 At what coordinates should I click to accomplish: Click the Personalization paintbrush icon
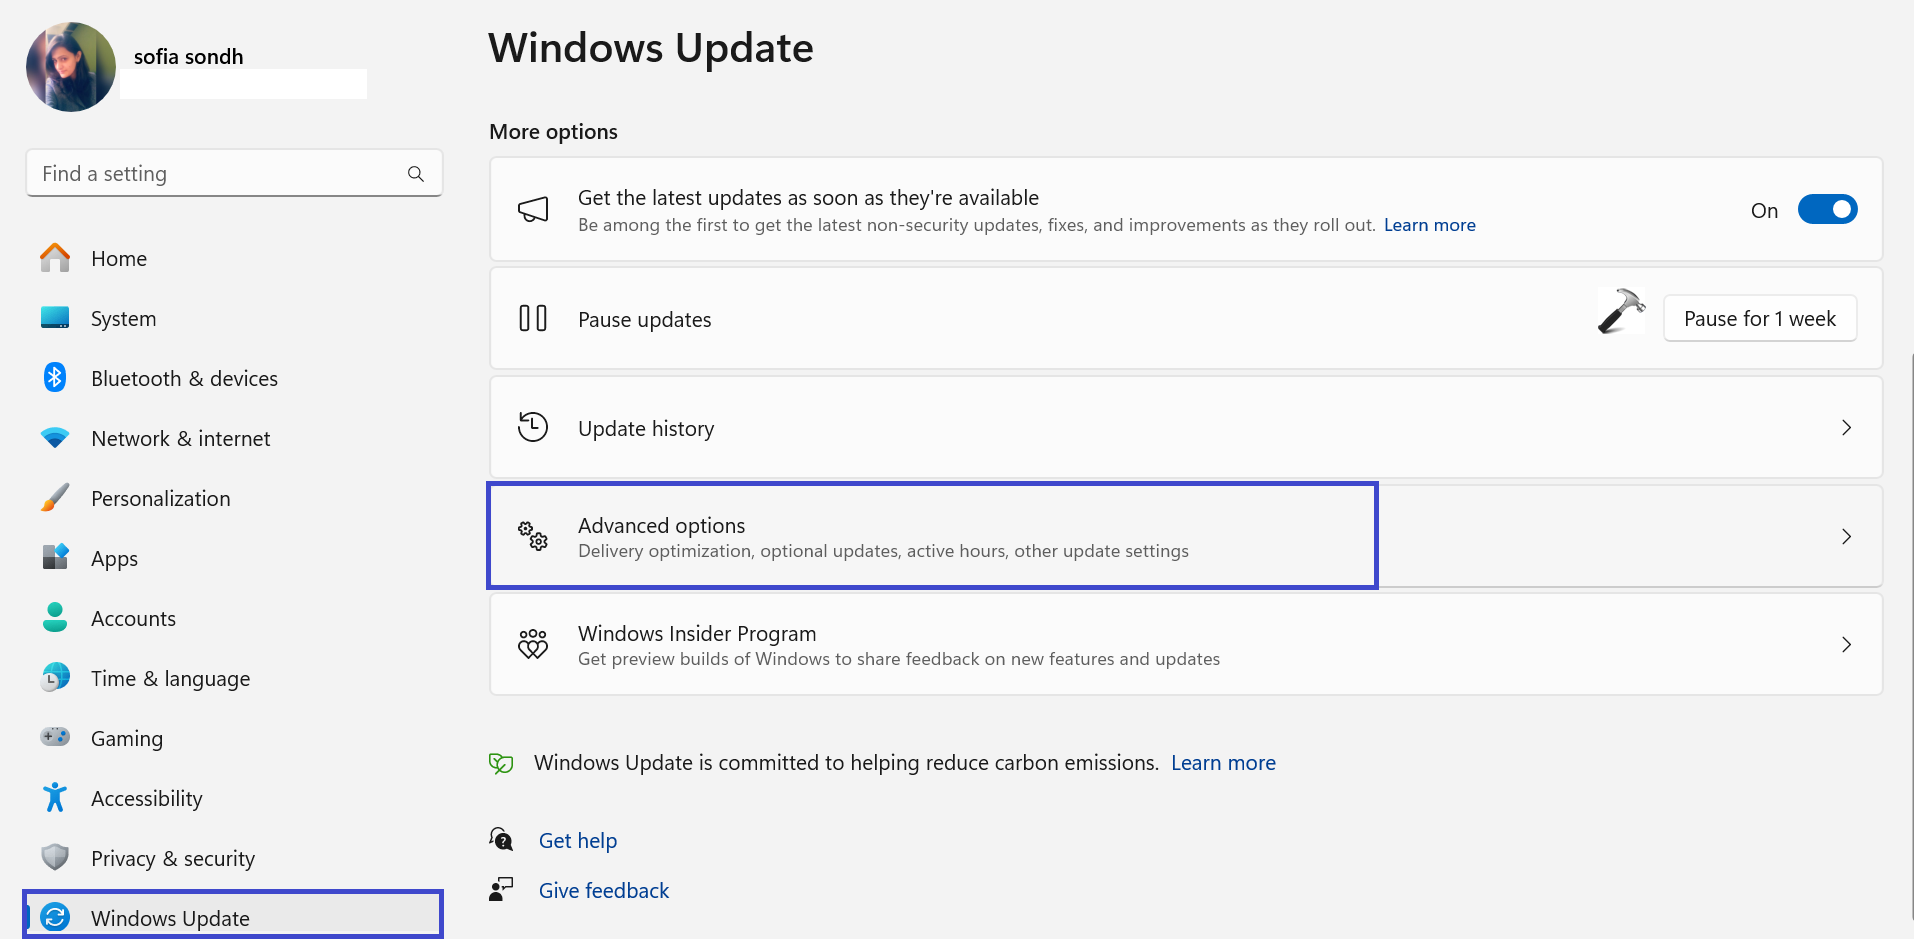coord(55,498)
